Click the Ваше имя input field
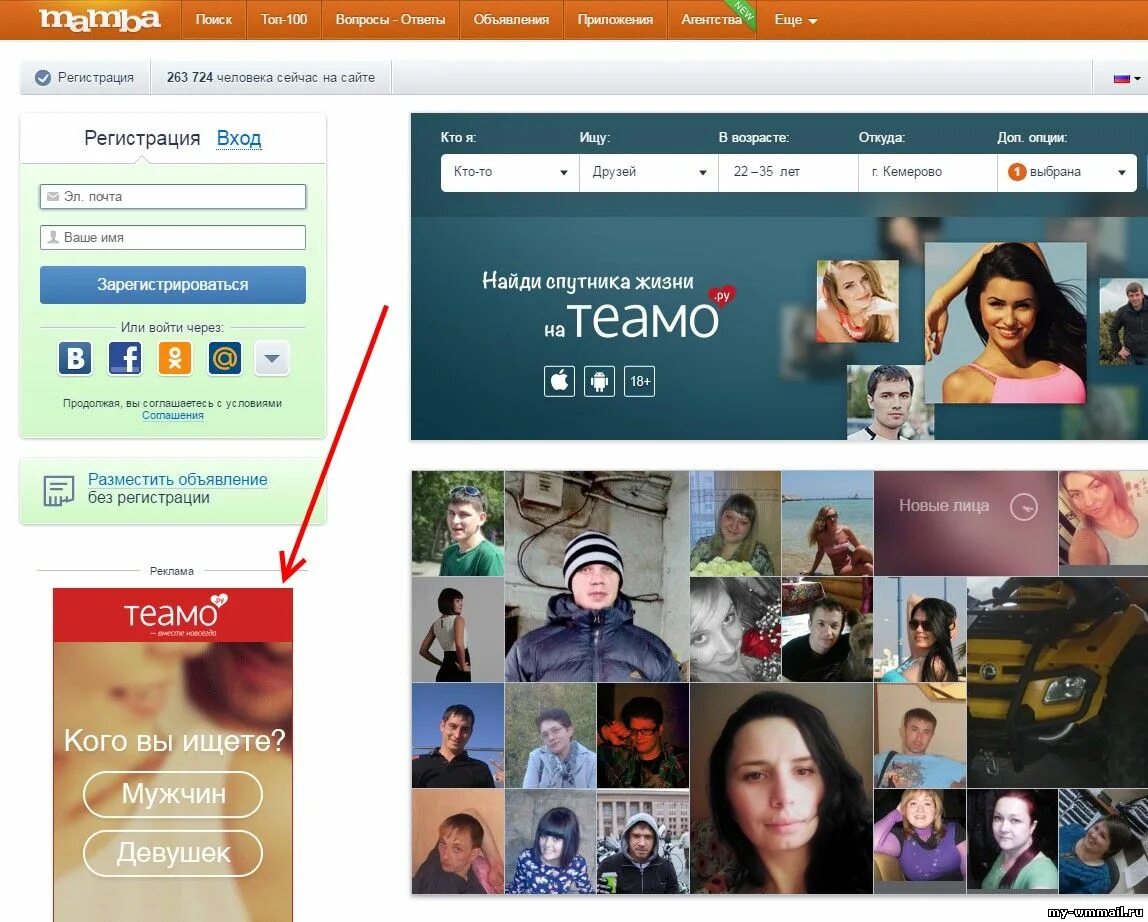 (x=173, y=237)
